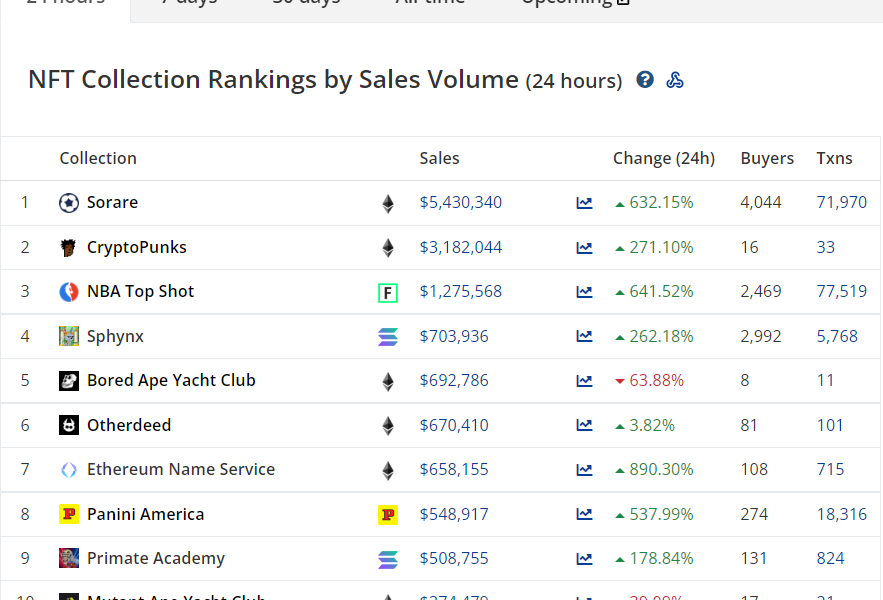883x600 pixels.
Task: Click Ethereum icon in Bored Ape Yacht Club row
Action: pos(388,381)
